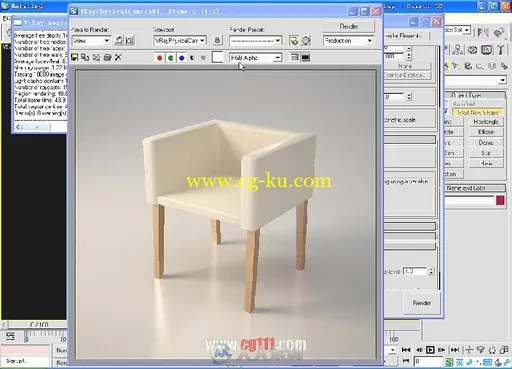This screenshot has width=512, height=369.
Task: Open the Selection Set dropdown in main toolbar
Action: (x=457, y=30)
